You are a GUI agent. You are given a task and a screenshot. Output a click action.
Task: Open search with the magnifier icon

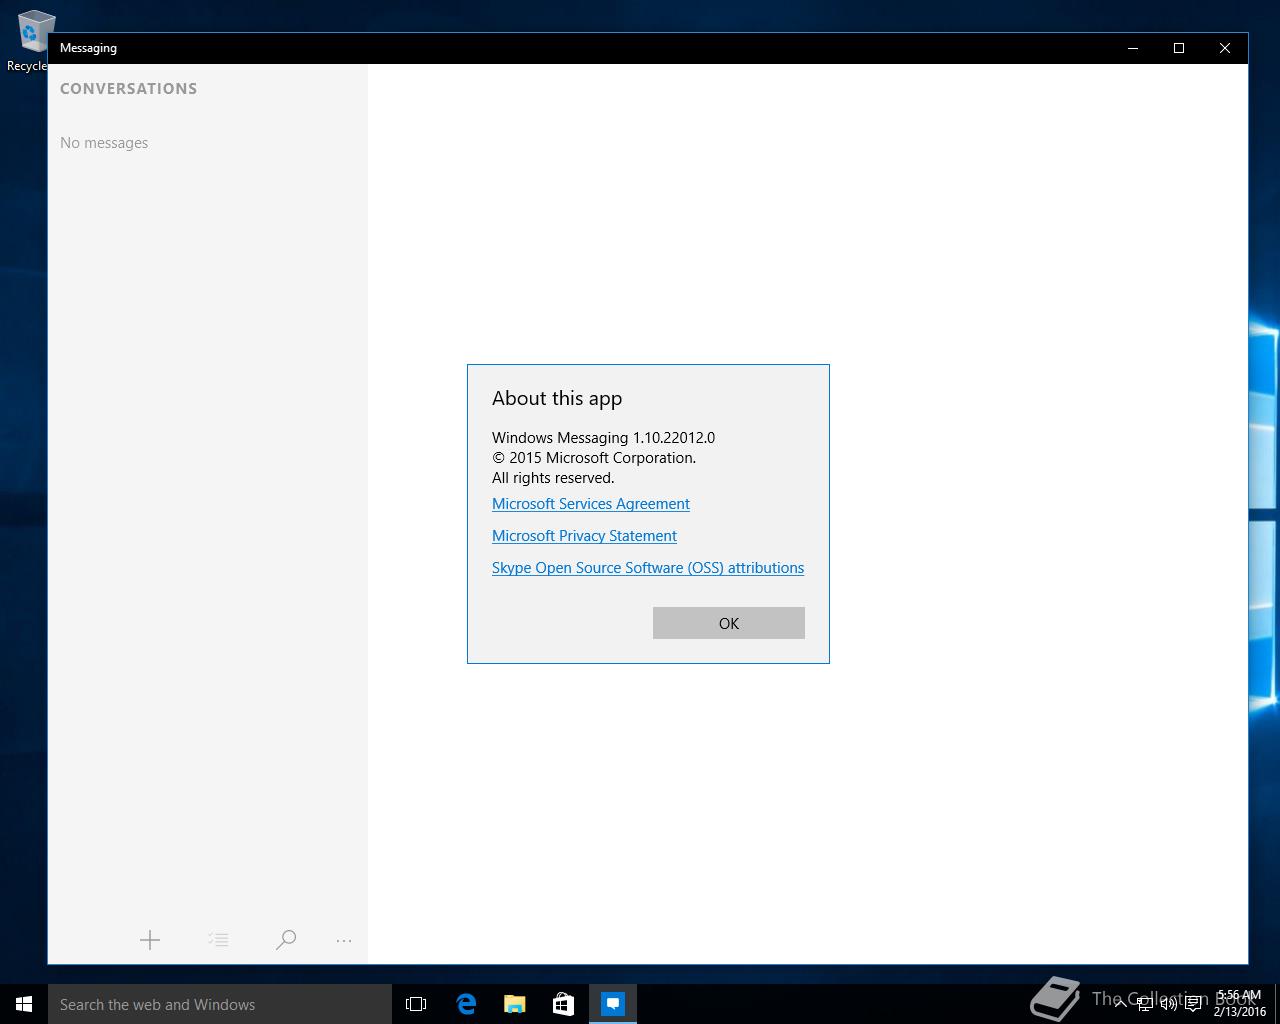286,940
